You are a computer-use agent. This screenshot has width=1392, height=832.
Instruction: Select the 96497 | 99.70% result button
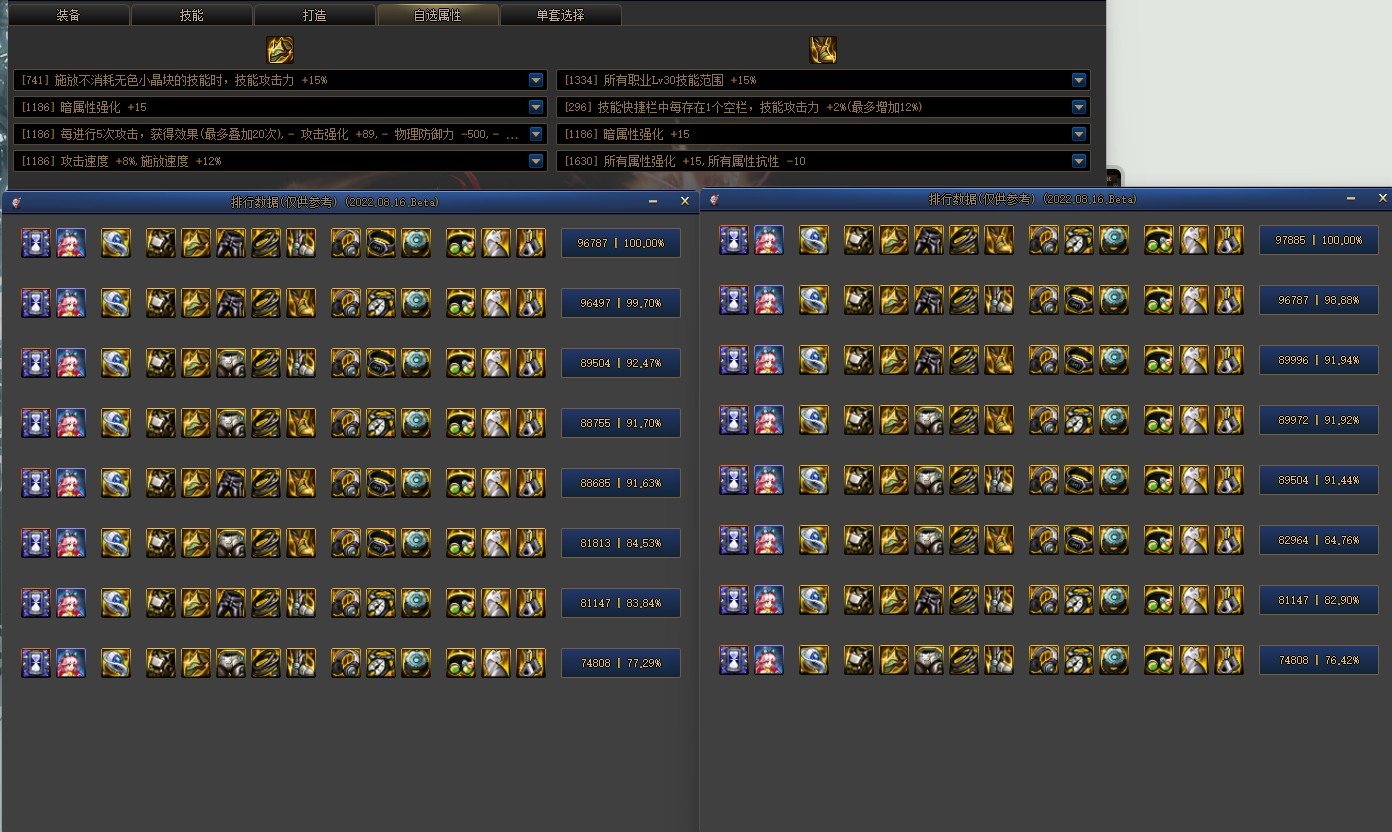pyautogui.click(x=621, y=303)
